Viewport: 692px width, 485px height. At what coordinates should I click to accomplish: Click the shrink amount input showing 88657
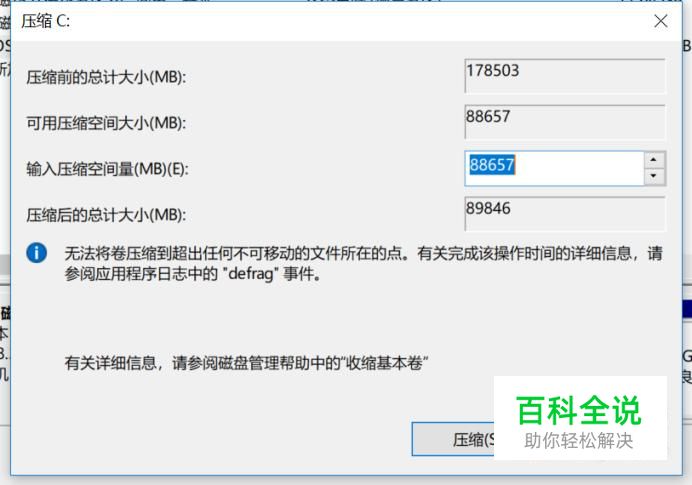[x=554, y=168]
